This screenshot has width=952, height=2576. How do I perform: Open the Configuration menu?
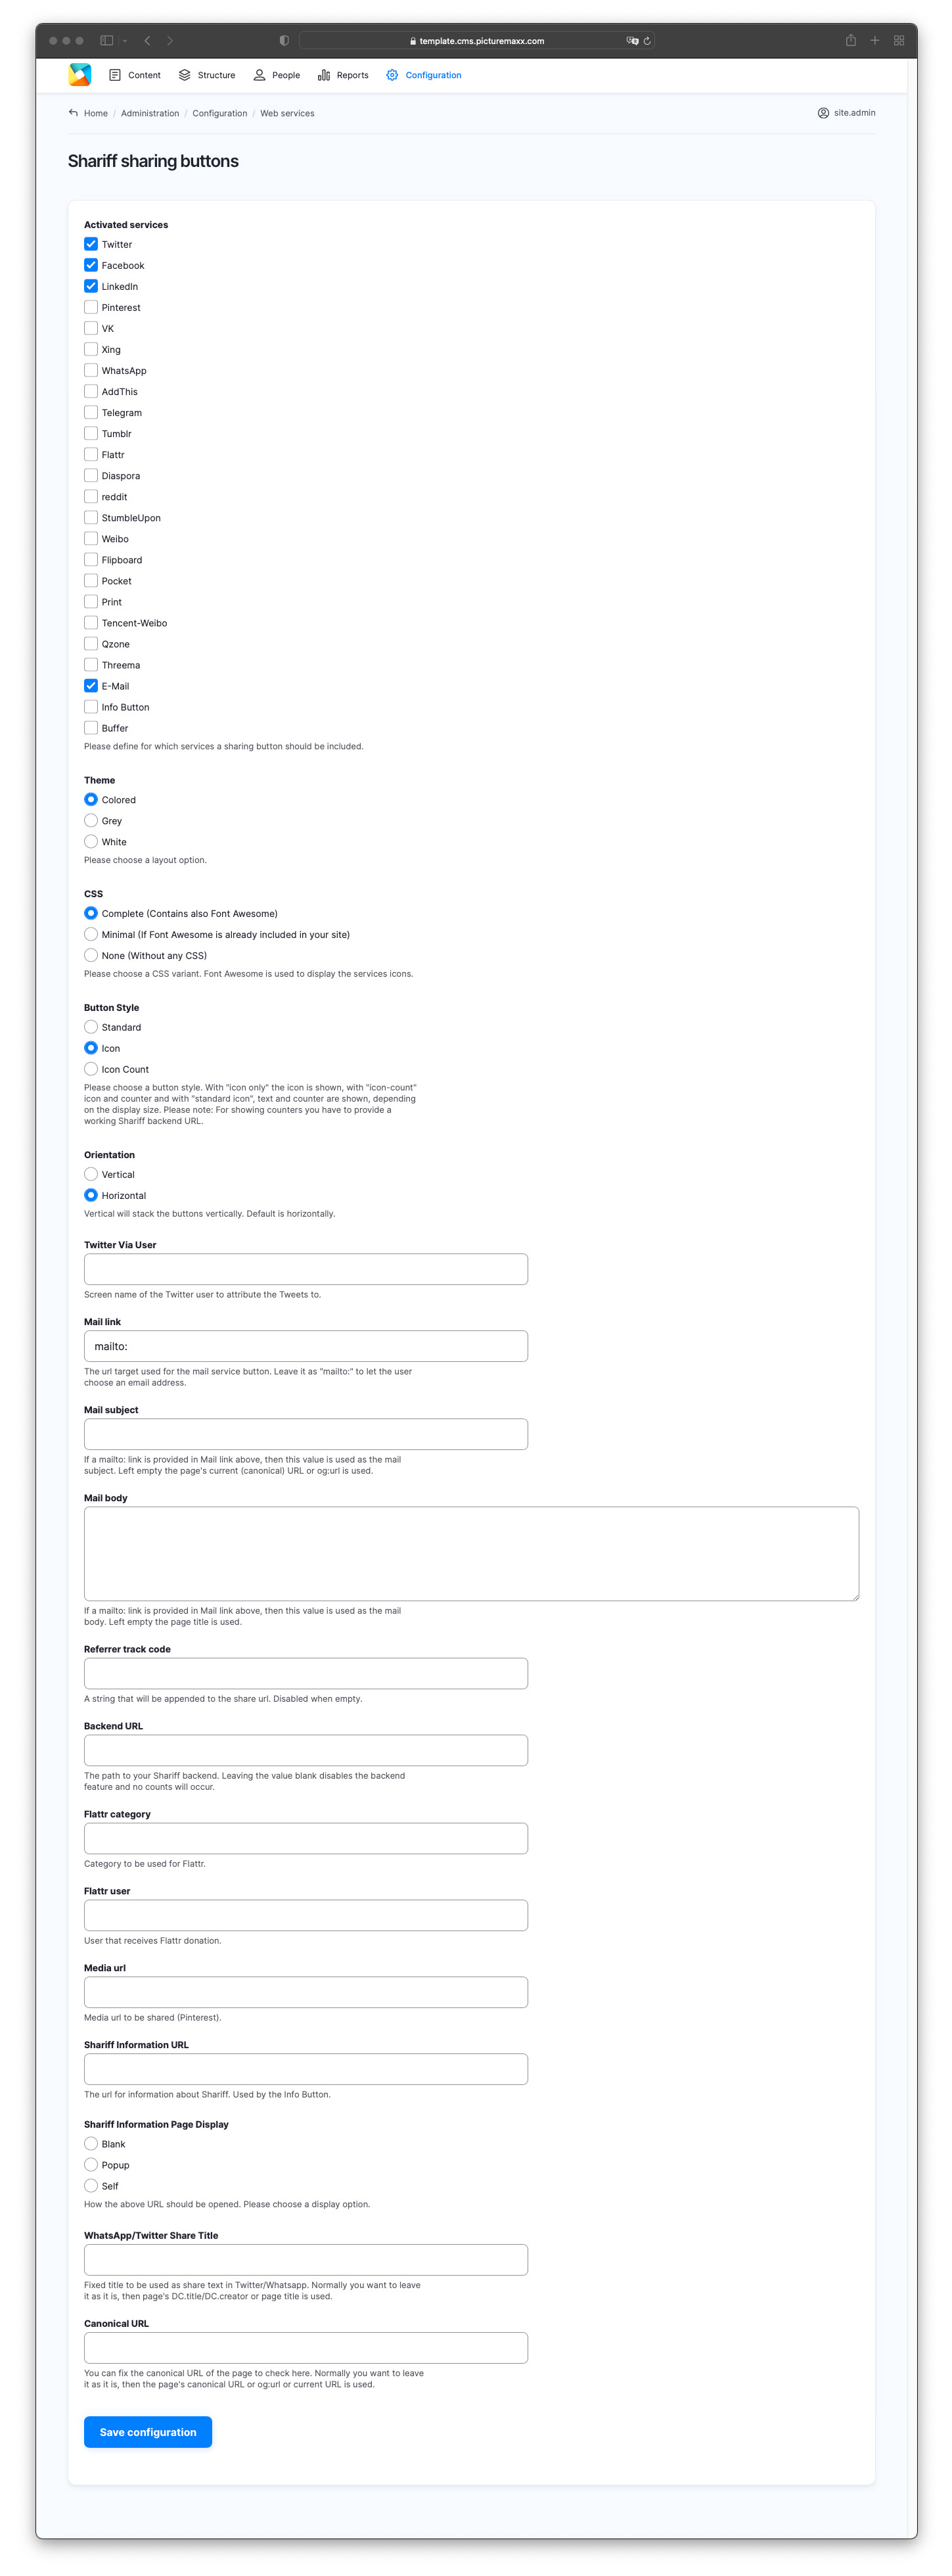[x=424, y=75]
